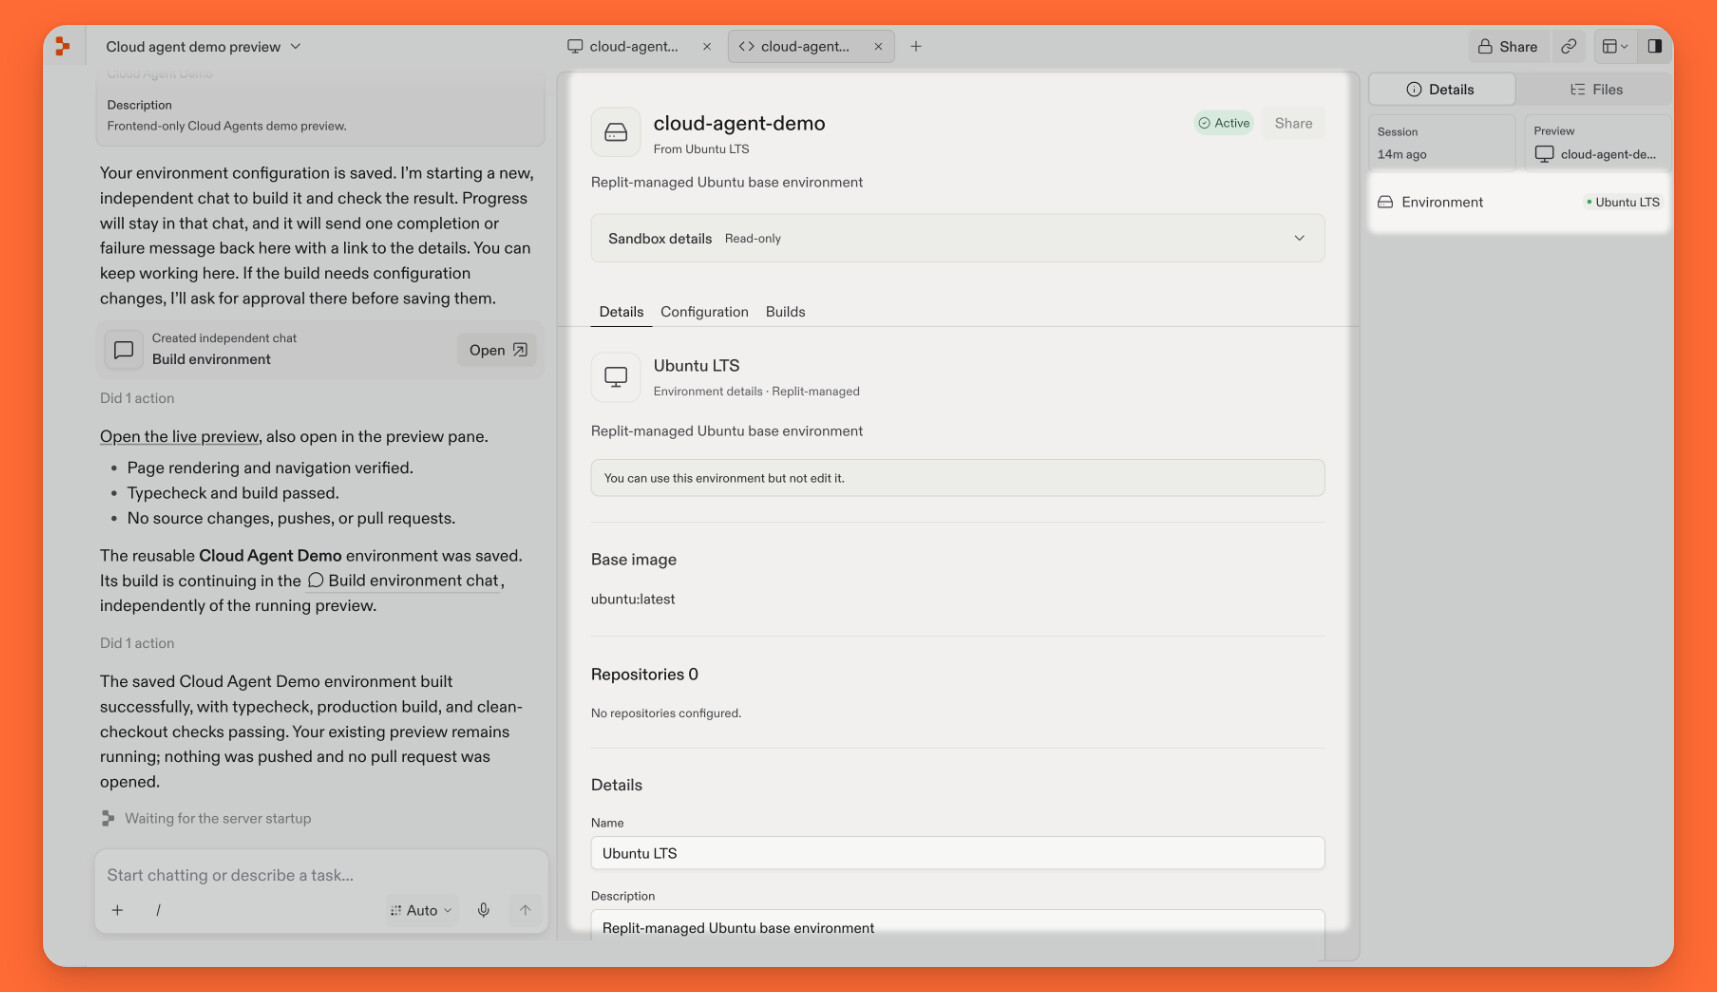Open the layout options dropdown
Image resolution: width=1717 pixels, height=992 pixels.
click(x=1615, y=47)
